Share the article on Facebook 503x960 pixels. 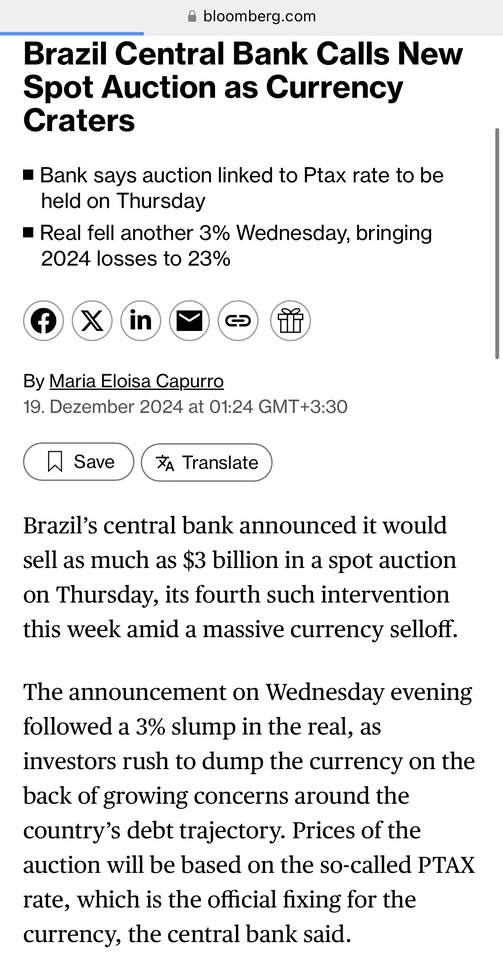[43, 320]
